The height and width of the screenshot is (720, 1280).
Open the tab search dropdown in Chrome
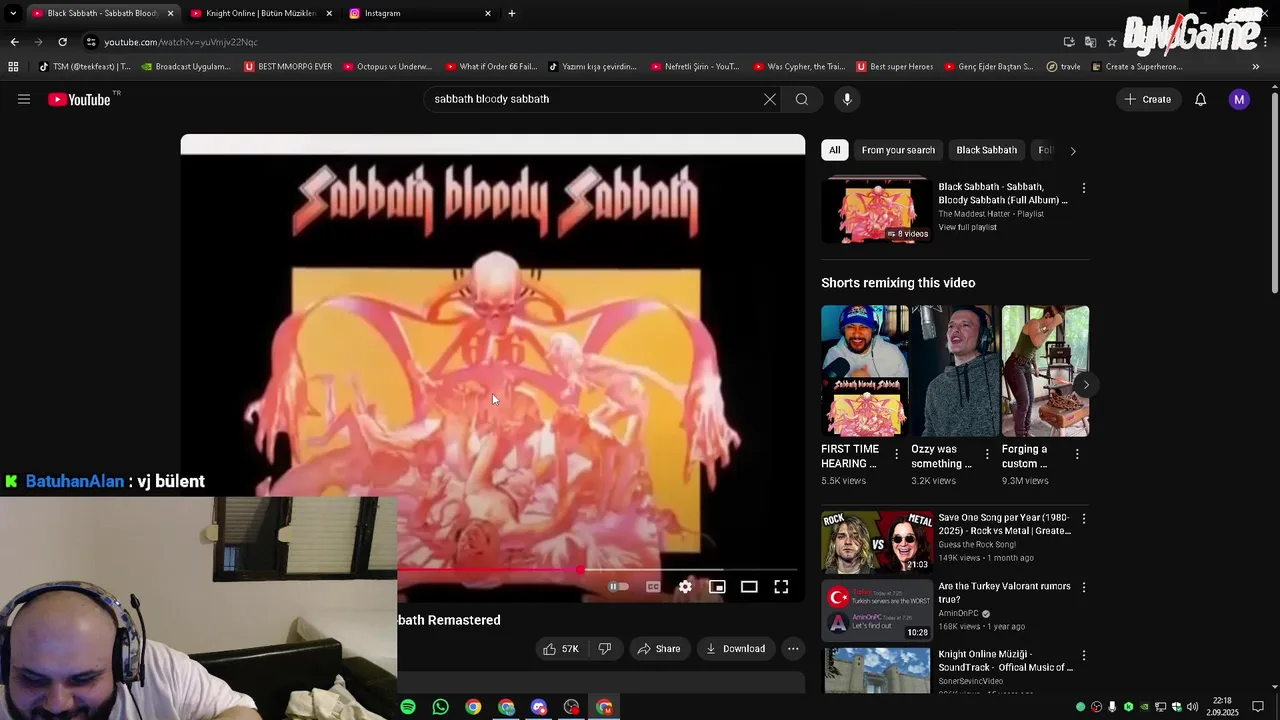[x=13, y=13]
